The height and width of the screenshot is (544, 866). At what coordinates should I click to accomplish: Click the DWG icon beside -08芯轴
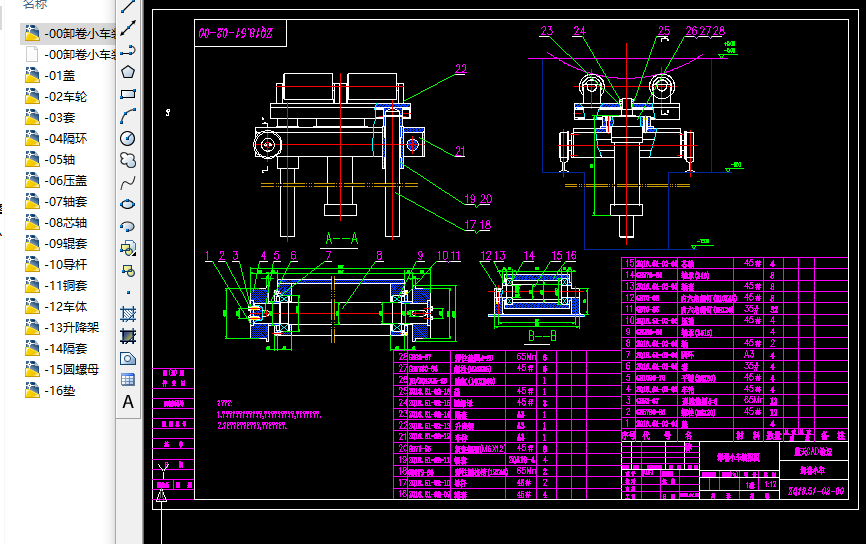point(32,223)
